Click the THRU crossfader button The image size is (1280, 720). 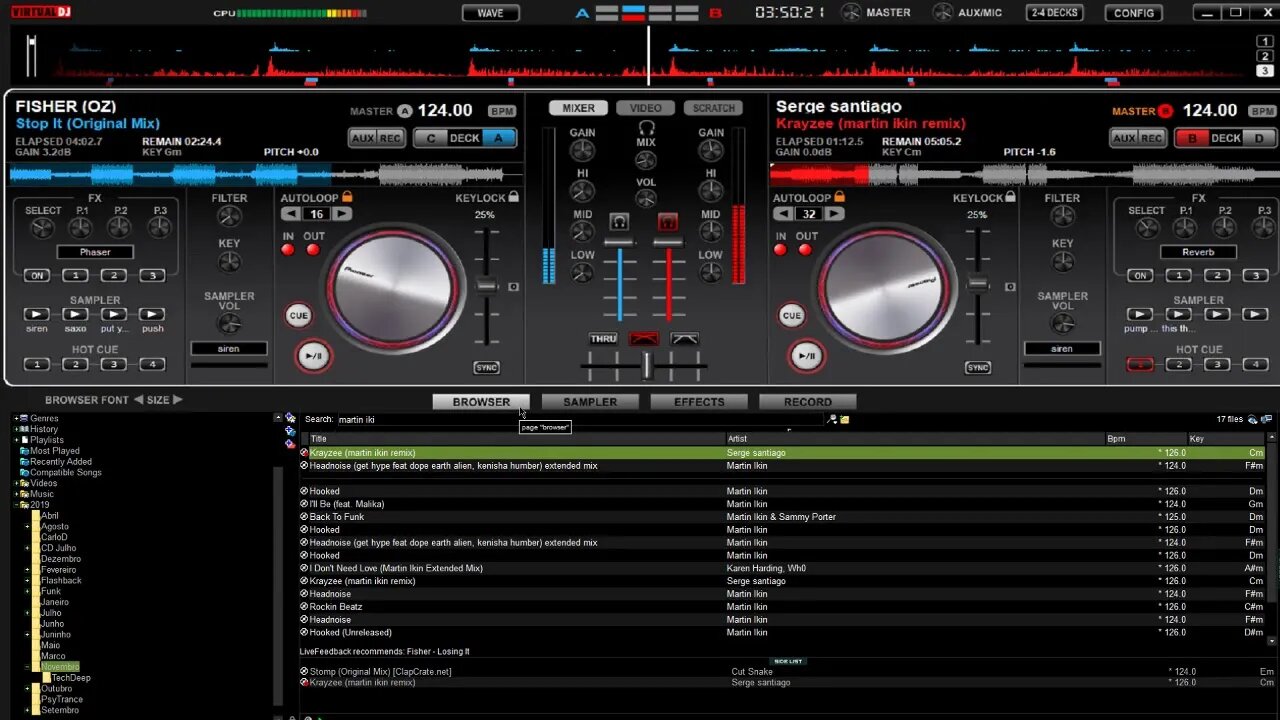(x=604, y=339)
